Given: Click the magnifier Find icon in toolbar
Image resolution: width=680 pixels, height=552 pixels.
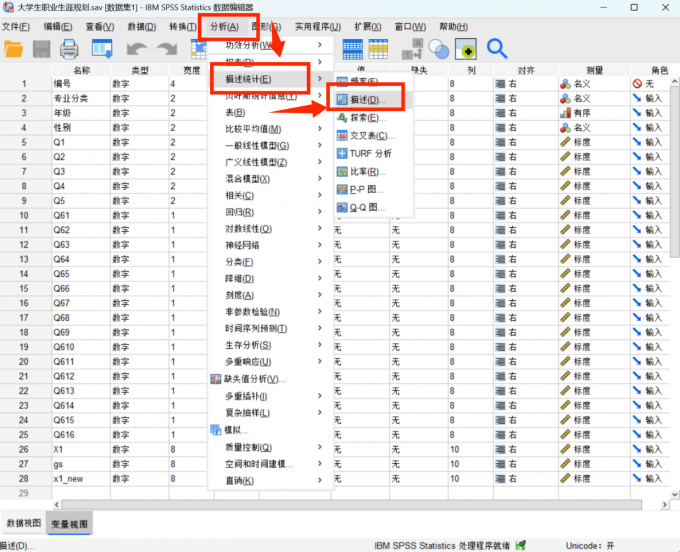Looking at the screenshot, I should pyautogui.click(x=497, y=48).
